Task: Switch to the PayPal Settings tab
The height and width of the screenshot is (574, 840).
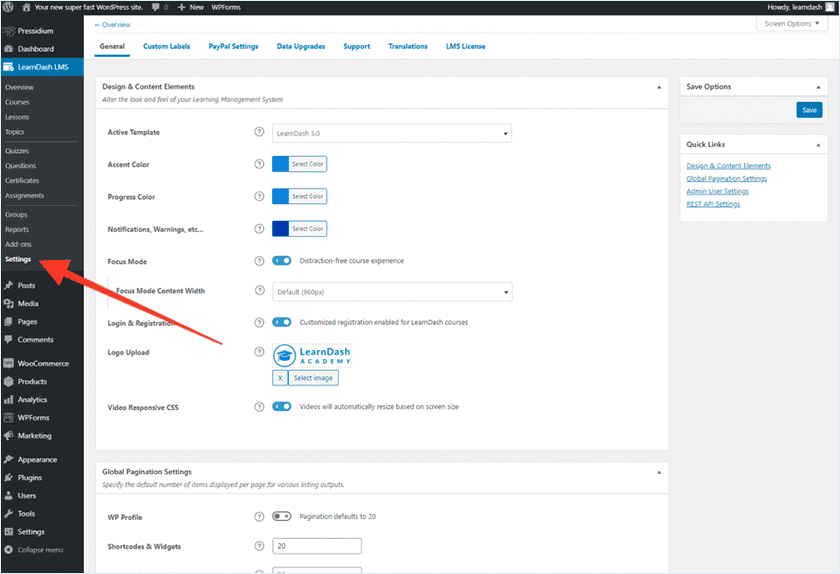Action: pos(233,46)
